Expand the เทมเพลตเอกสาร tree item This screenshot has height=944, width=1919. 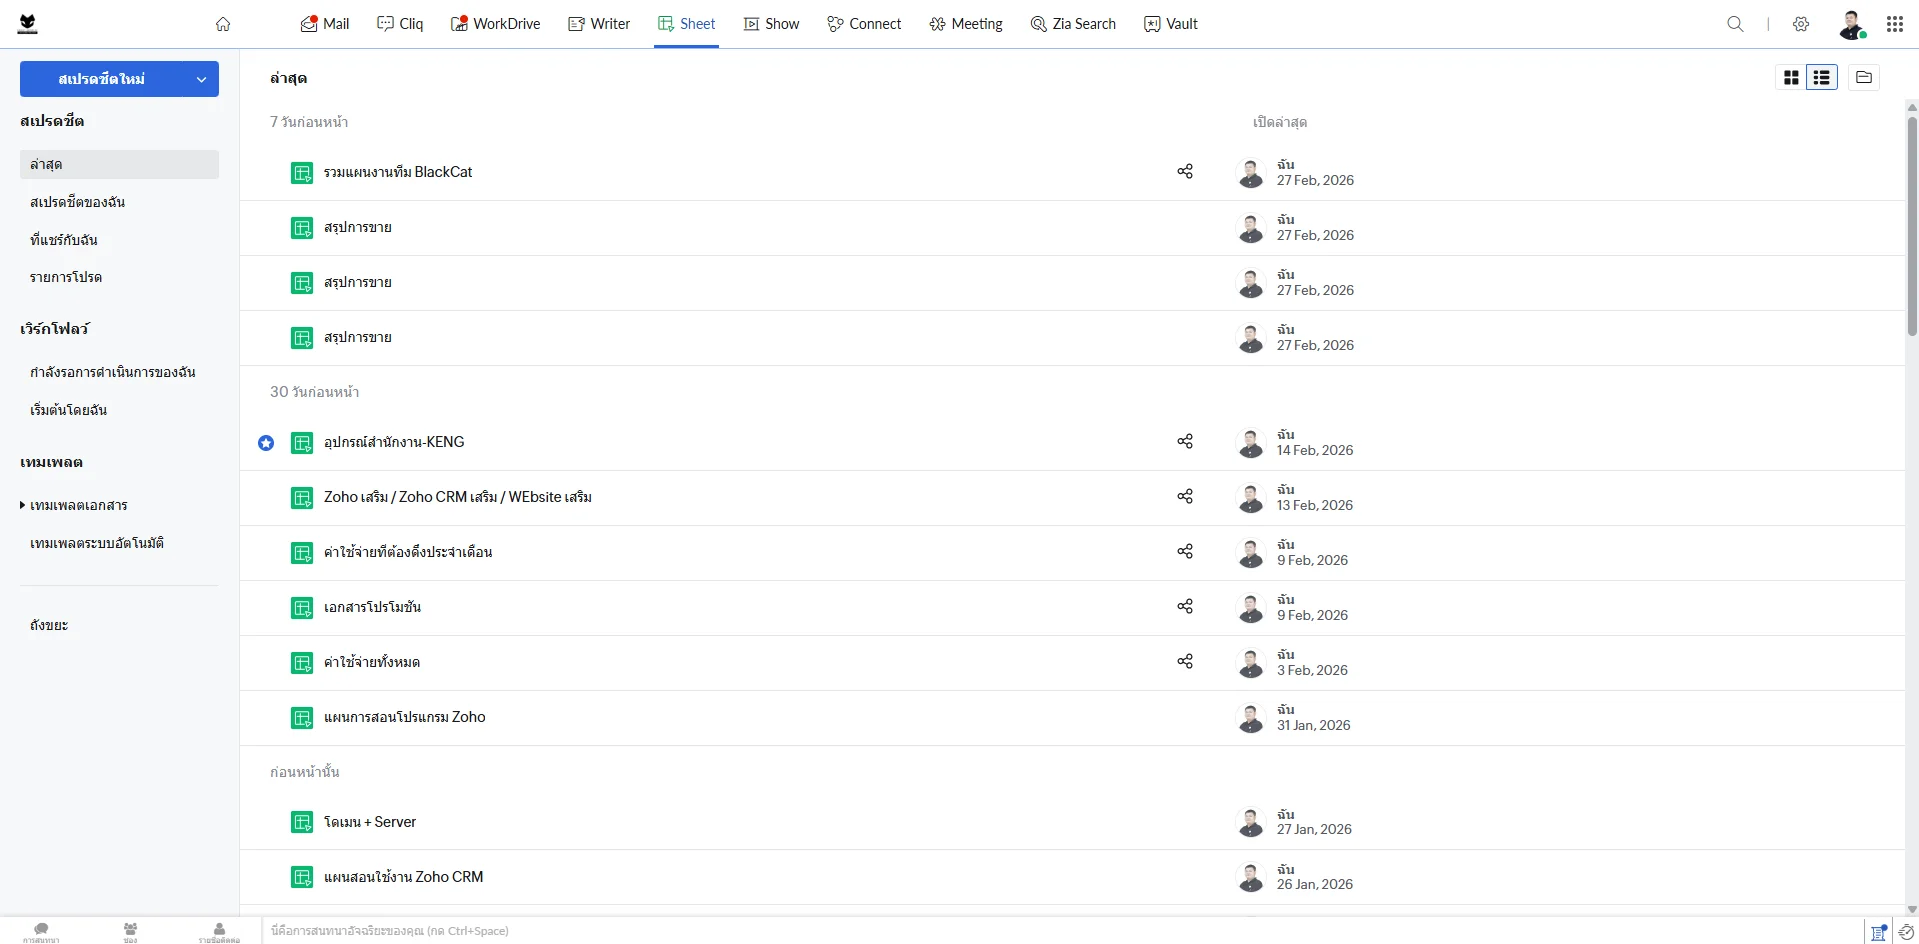(x=23, y=505)
